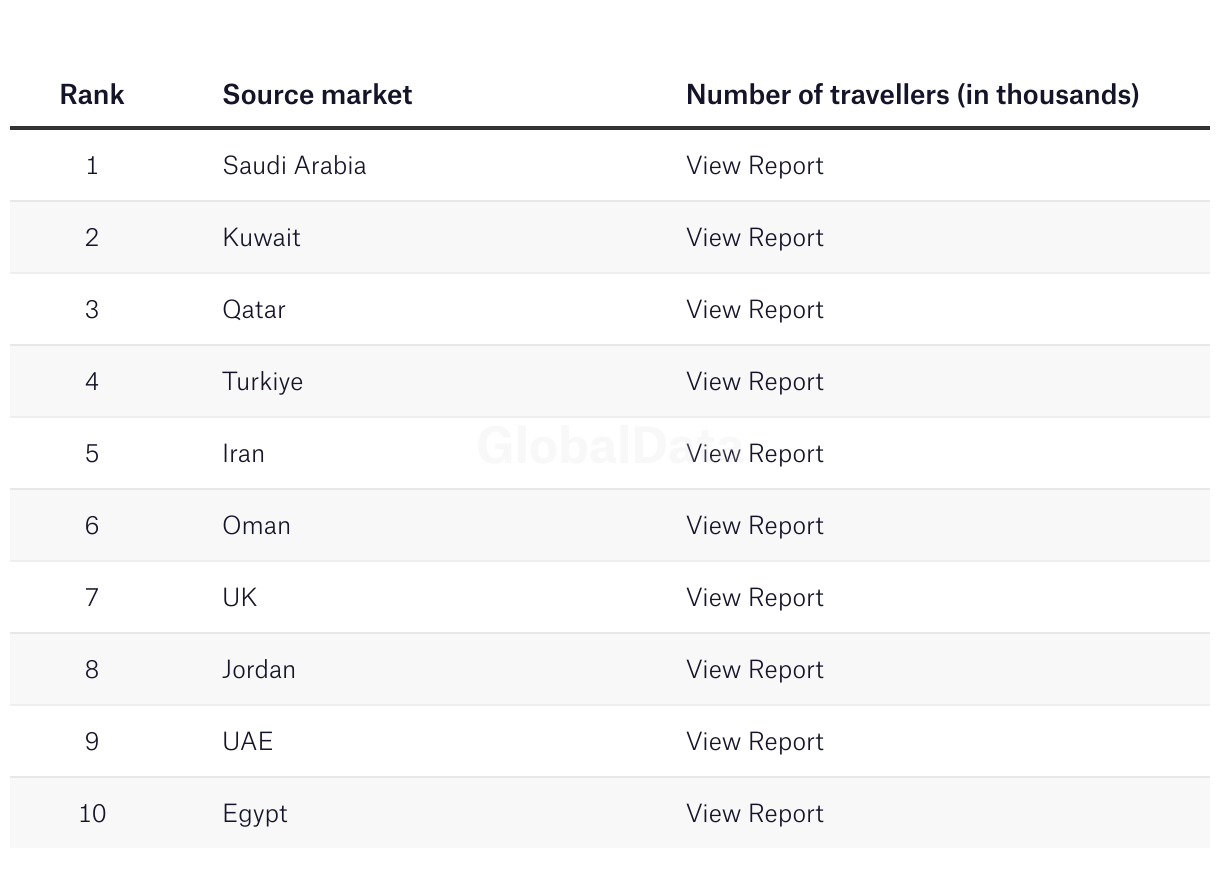Viewport: 1220px width, 890px height.
Task: Click rank number 1 cell
Action: (x=92, y=166)
